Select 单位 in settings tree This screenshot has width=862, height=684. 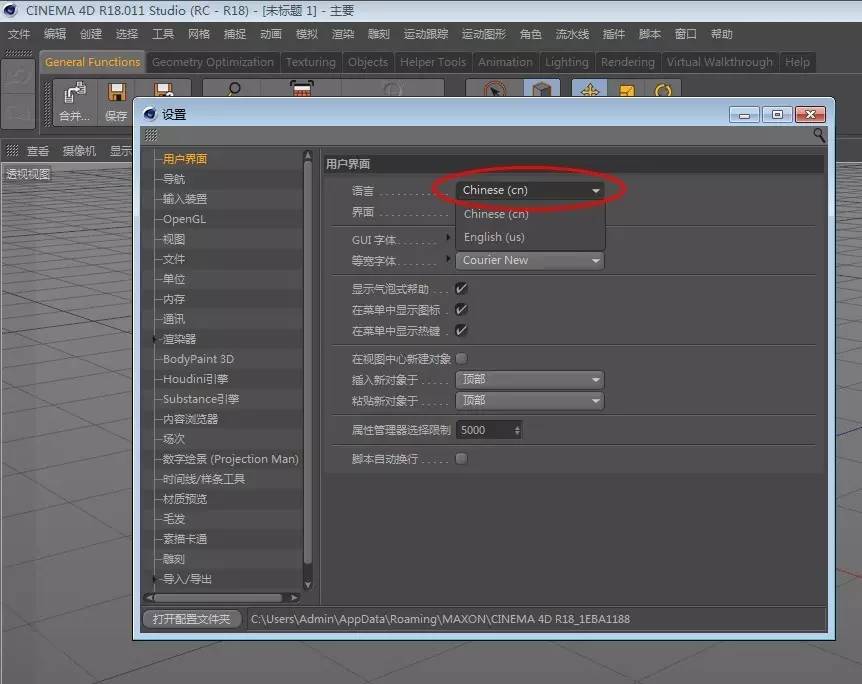point(174,279)
